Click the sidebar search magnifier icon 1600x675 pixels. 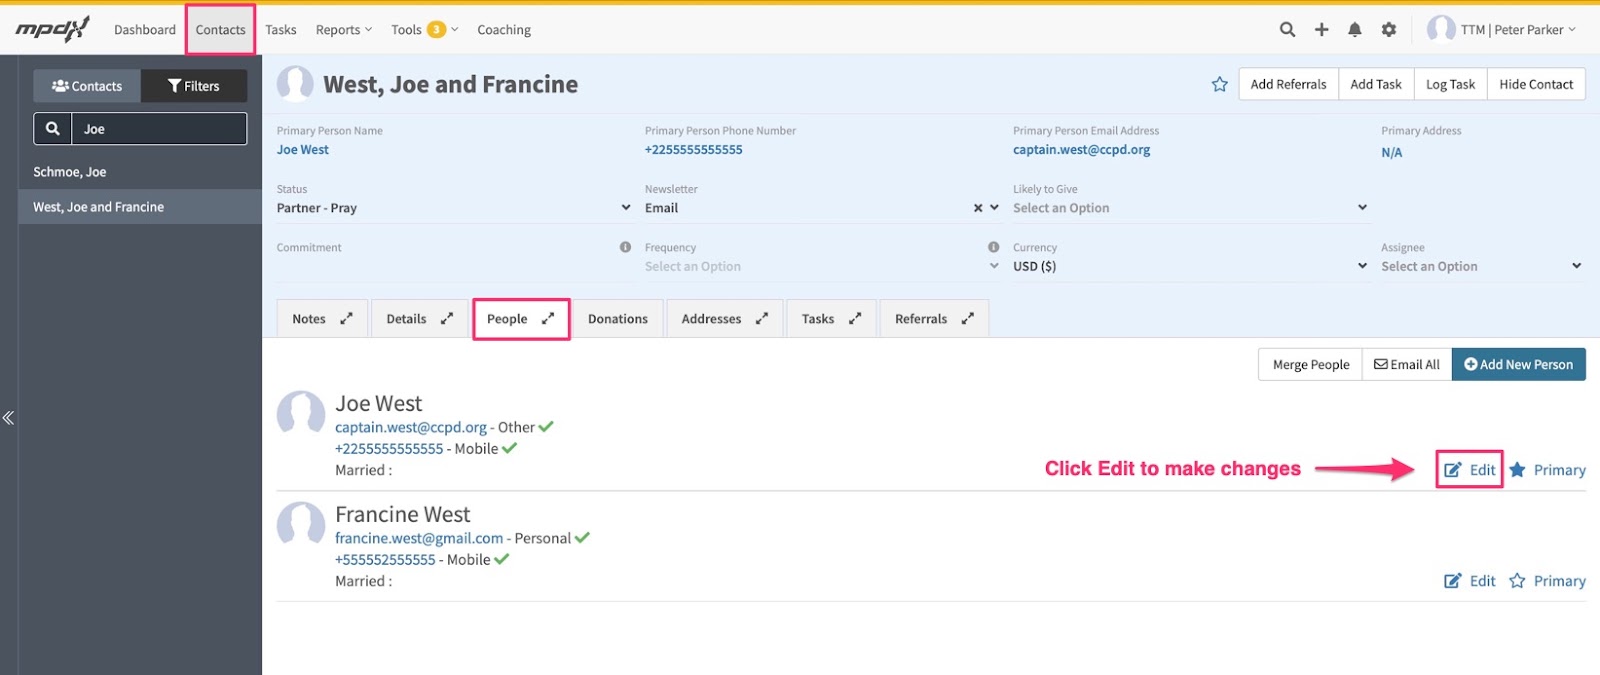[53, 129]
